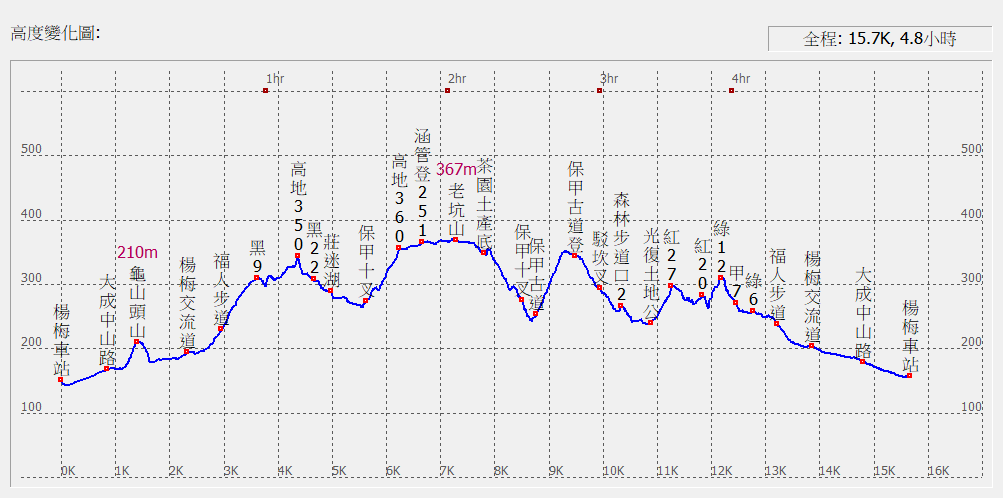The image size is (1003, 498).
Task: Click the 高地360 waypoint marker
Action: tap(399, 248)
